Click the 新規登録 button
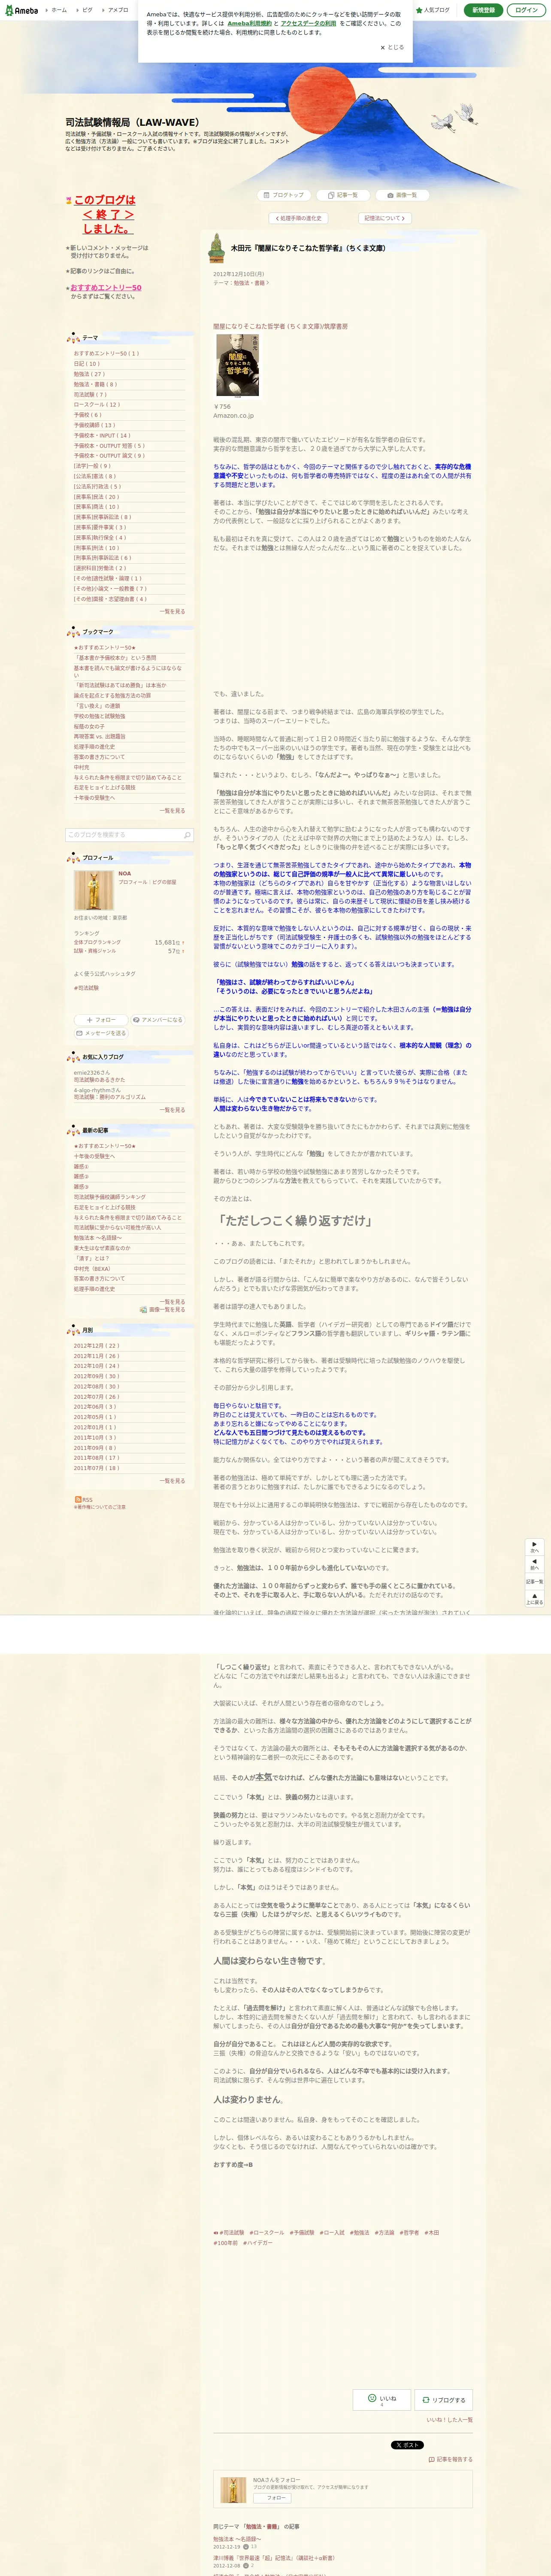The image size is (551, 2576). 483,10
